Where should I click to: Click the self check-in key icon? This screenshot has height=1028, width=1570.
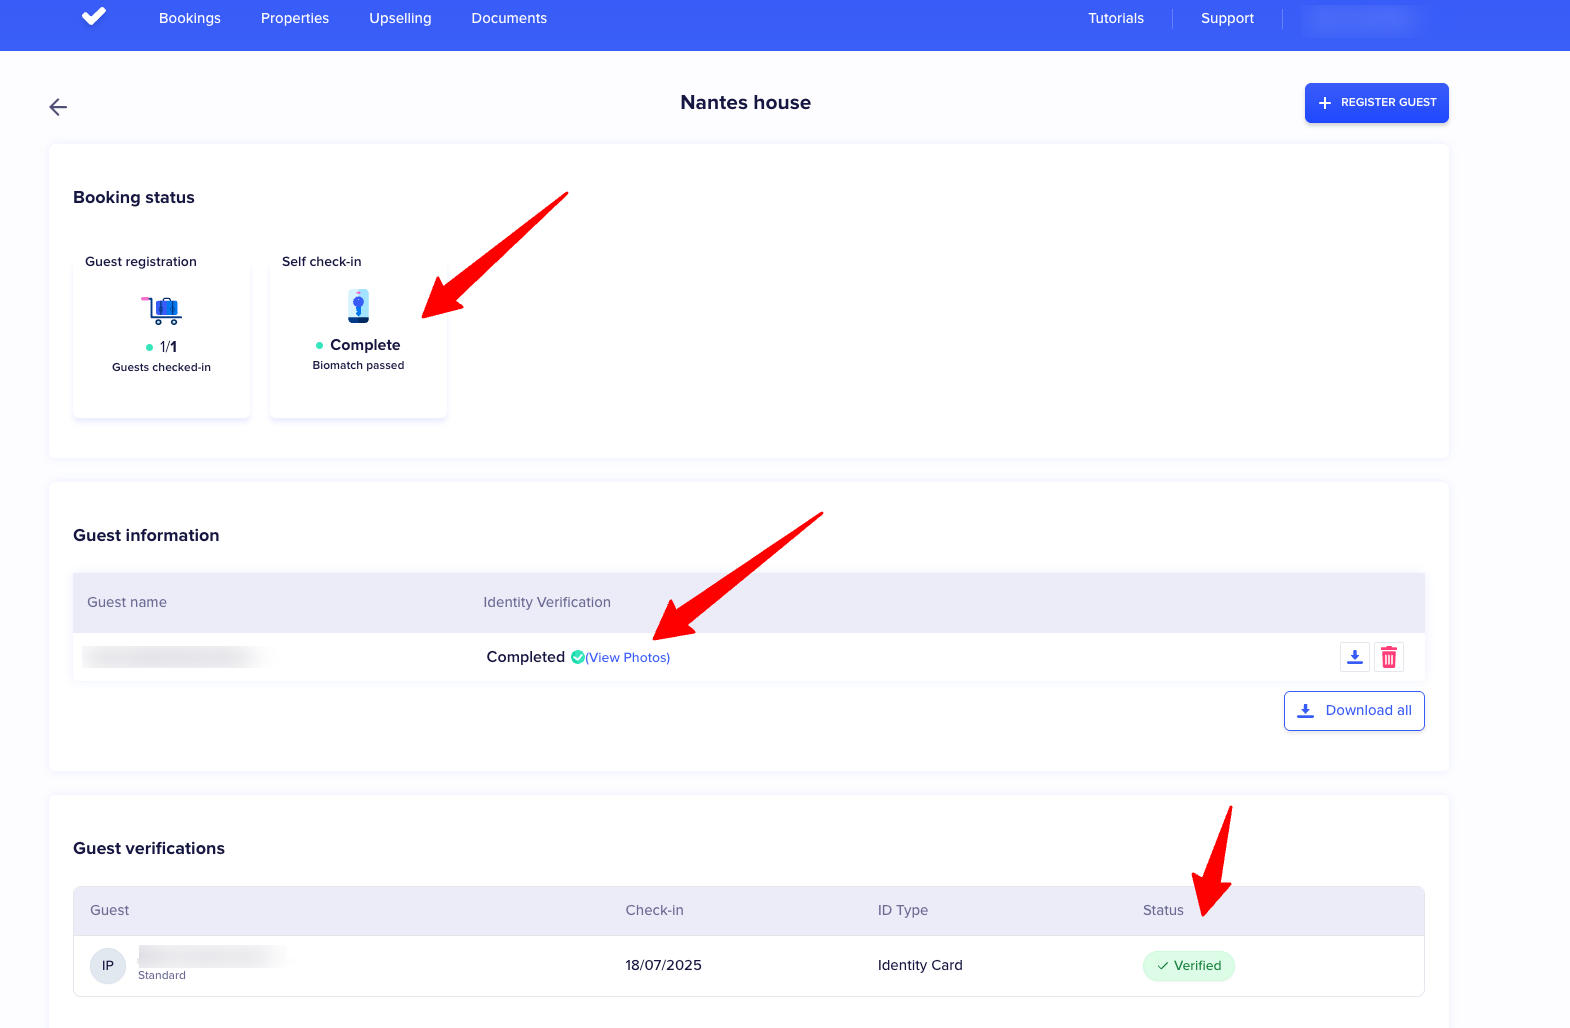358,306
